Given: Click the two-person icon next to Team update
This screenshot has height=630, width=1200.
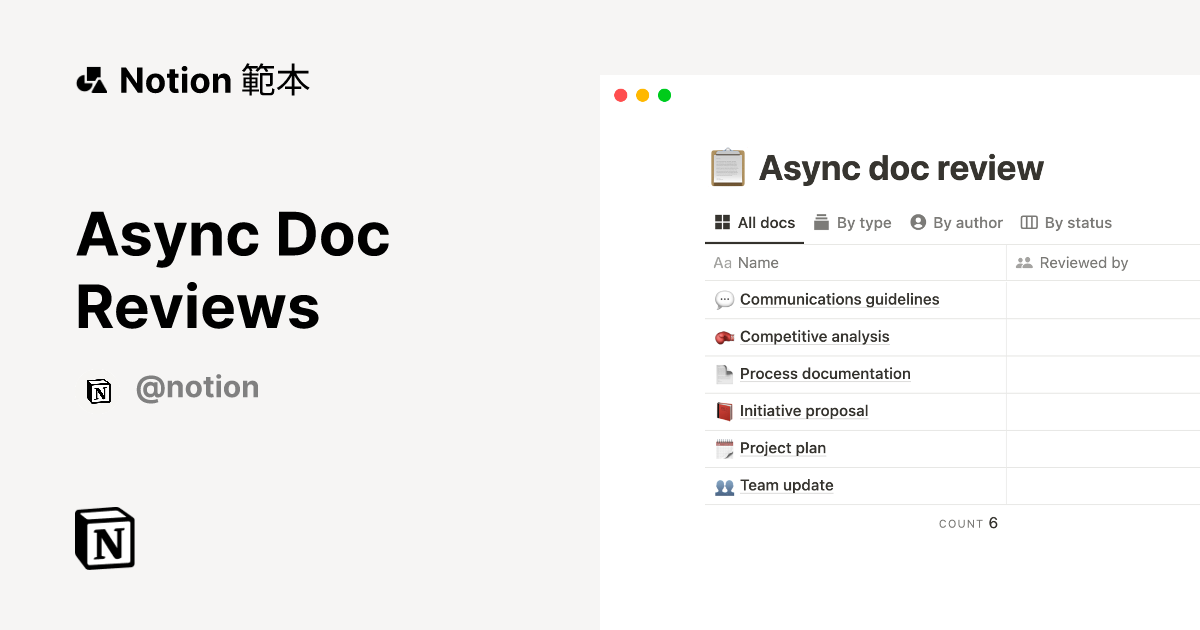Looking at the screenshot, I should click(722, 485).
